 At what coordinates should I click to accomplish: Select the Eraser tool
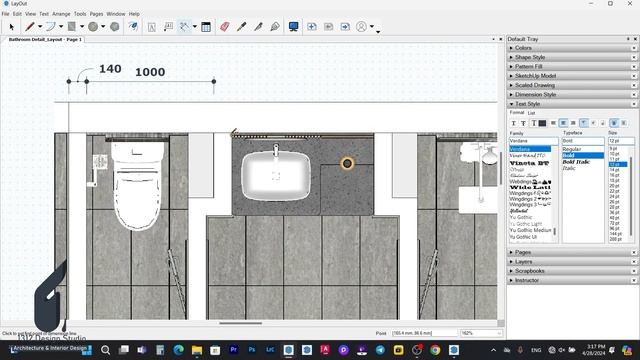(224, 27)
